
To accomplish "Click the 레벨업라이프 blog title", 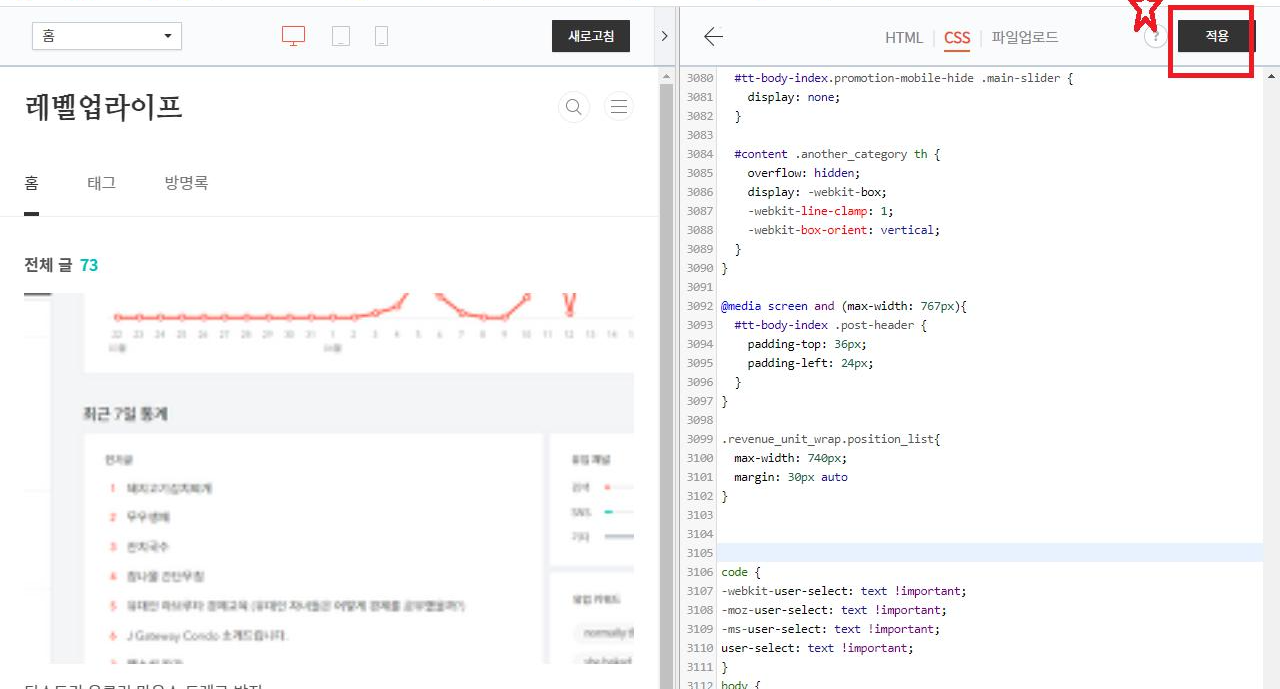I will pyautogui.click(x=104, y=107).
